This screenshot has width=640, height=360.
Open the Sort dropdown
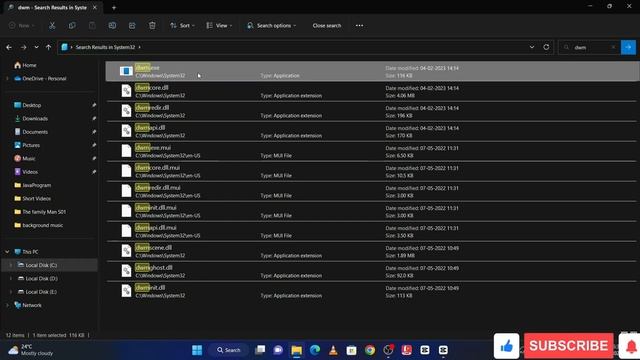[182, 25]
